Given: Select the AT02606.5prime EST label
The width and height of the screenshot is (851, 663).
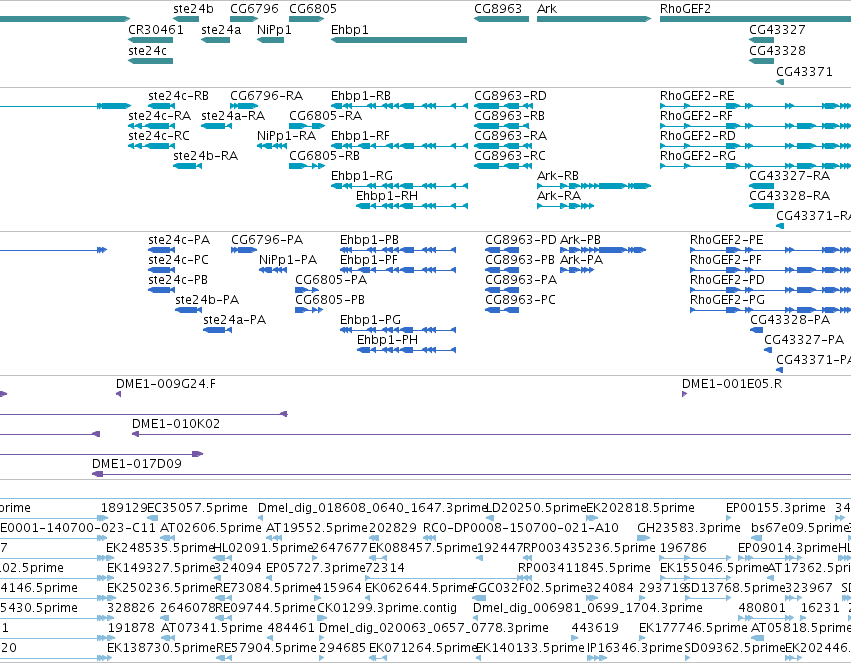Looking at the screenshot, I should click(x=211, y=528).
